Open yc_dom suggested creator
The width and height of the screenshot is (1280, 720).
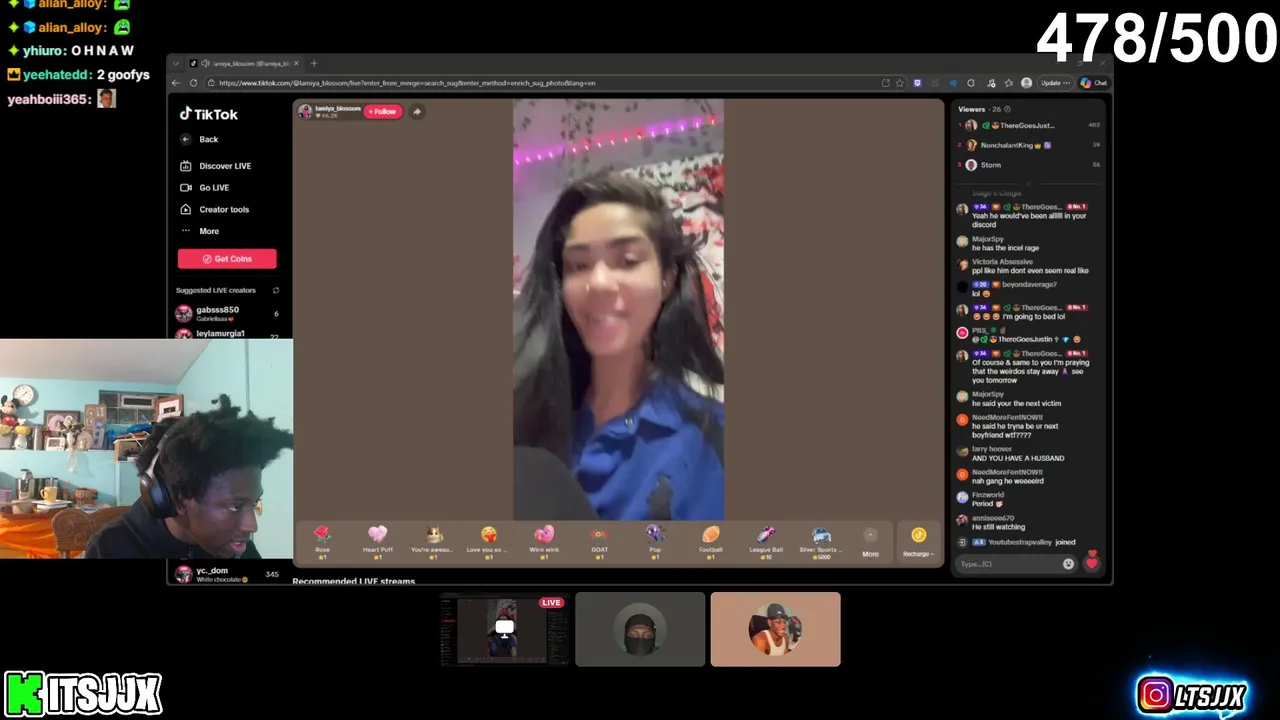point(227,574)
